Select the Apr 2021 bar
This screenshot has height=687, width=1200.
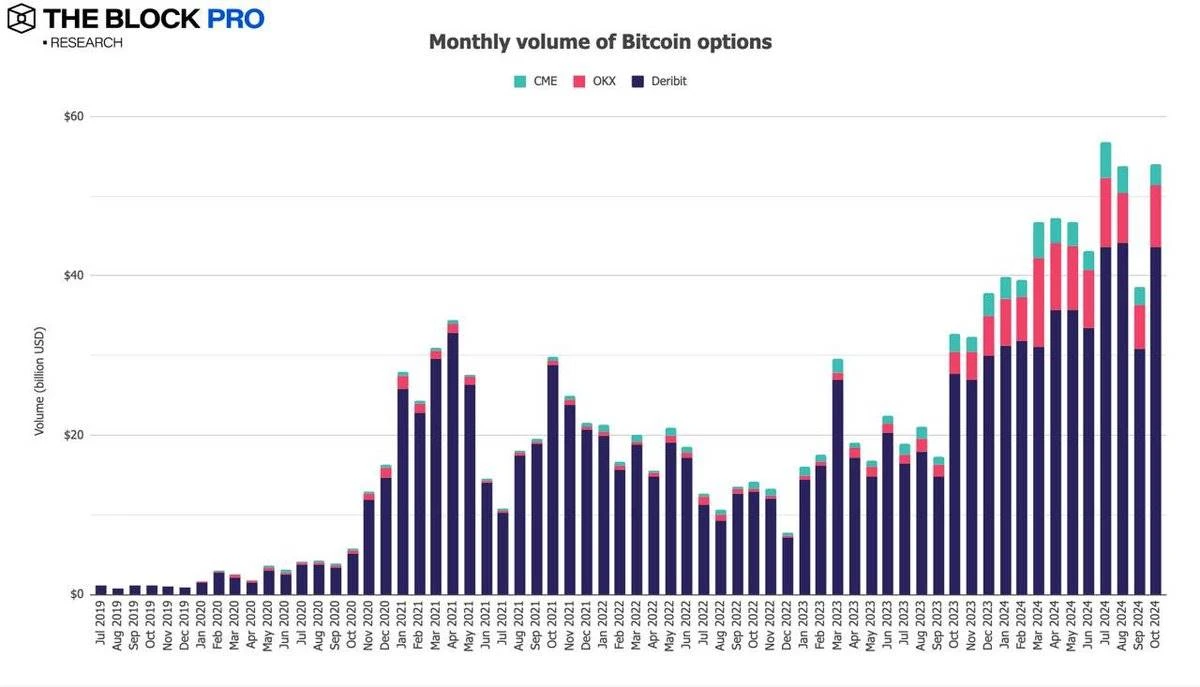pos(453,460)
